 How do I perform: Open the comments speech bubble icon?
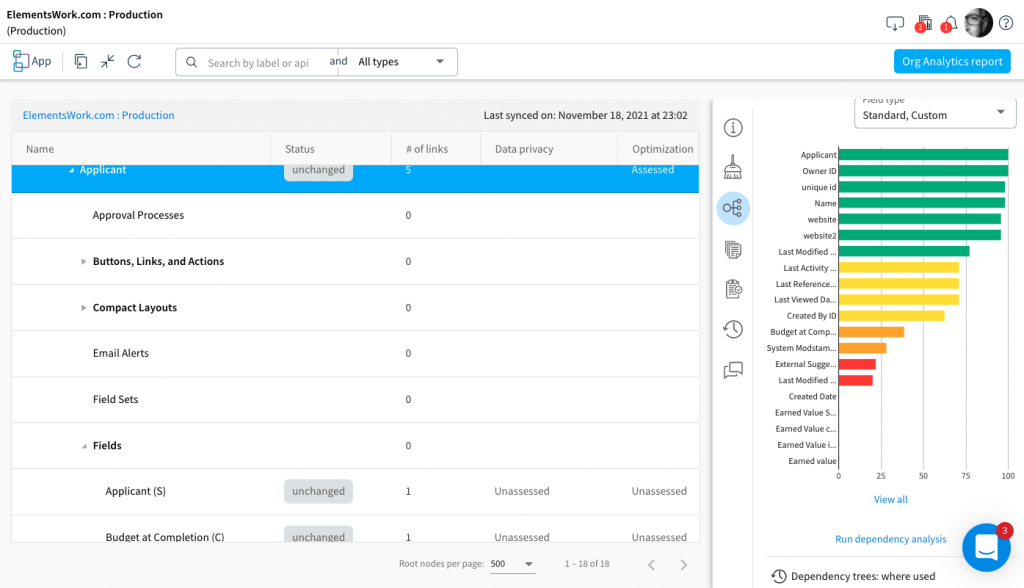[x=733, y=370]
